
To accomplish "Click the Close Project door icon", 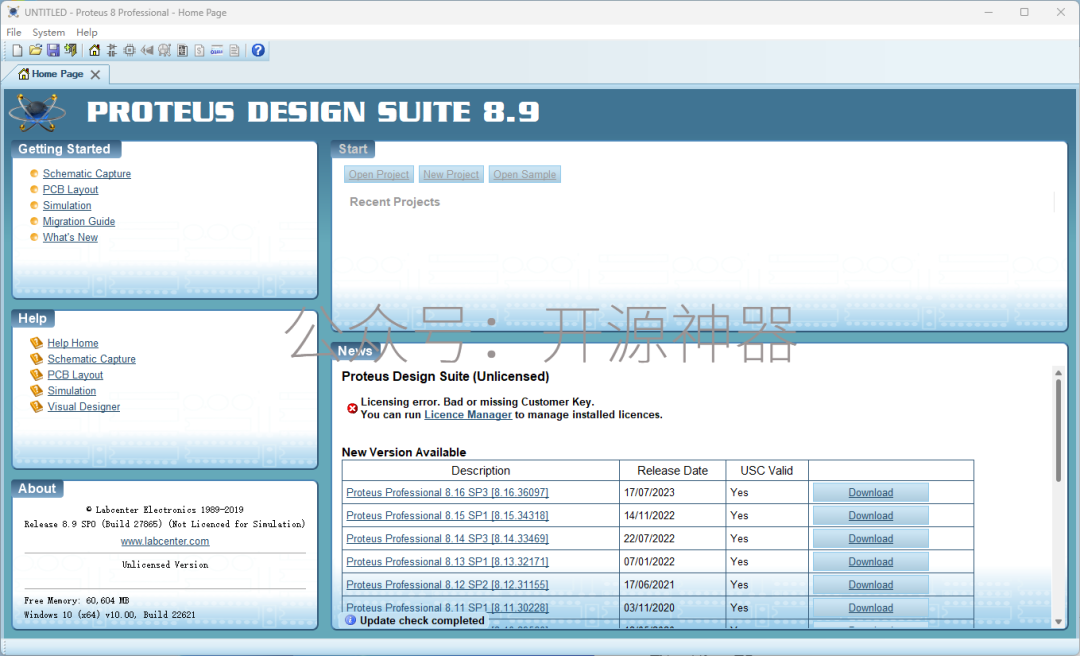I will click(x=70, y=50).
